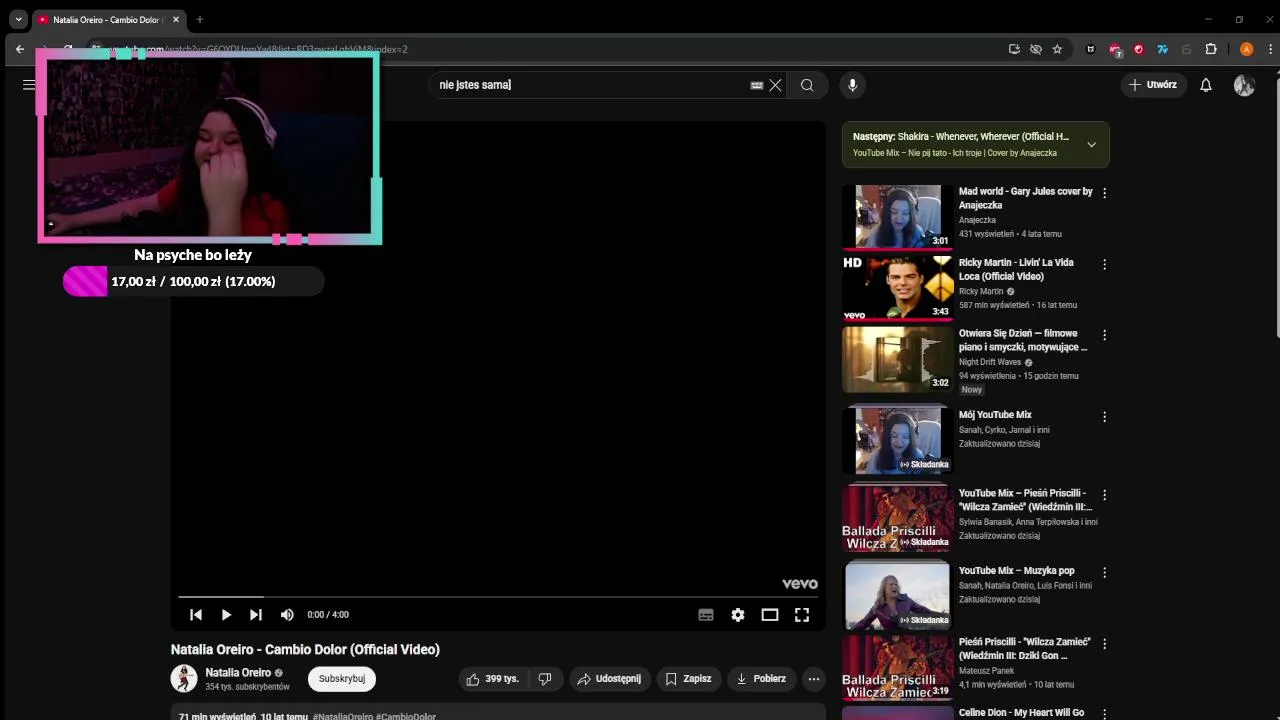
Task: Close the Natalia Oreiro browser tab
Action: pos(176,20)
